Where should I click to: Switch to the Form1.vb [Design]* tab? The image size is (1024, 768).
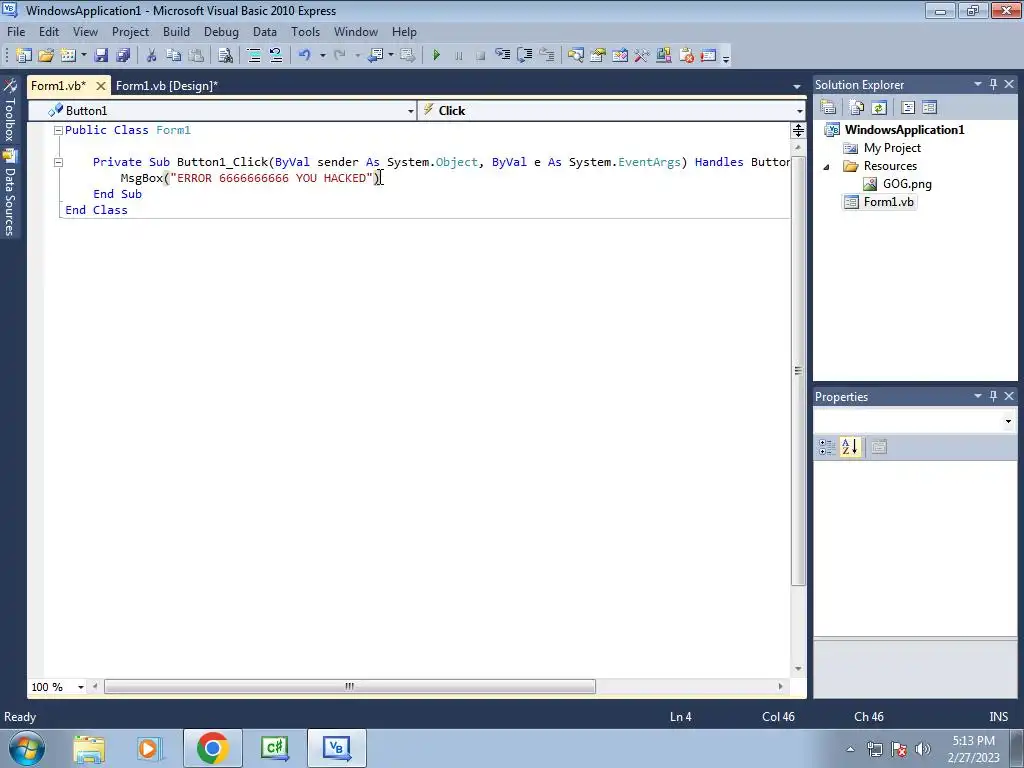[167, 86]
